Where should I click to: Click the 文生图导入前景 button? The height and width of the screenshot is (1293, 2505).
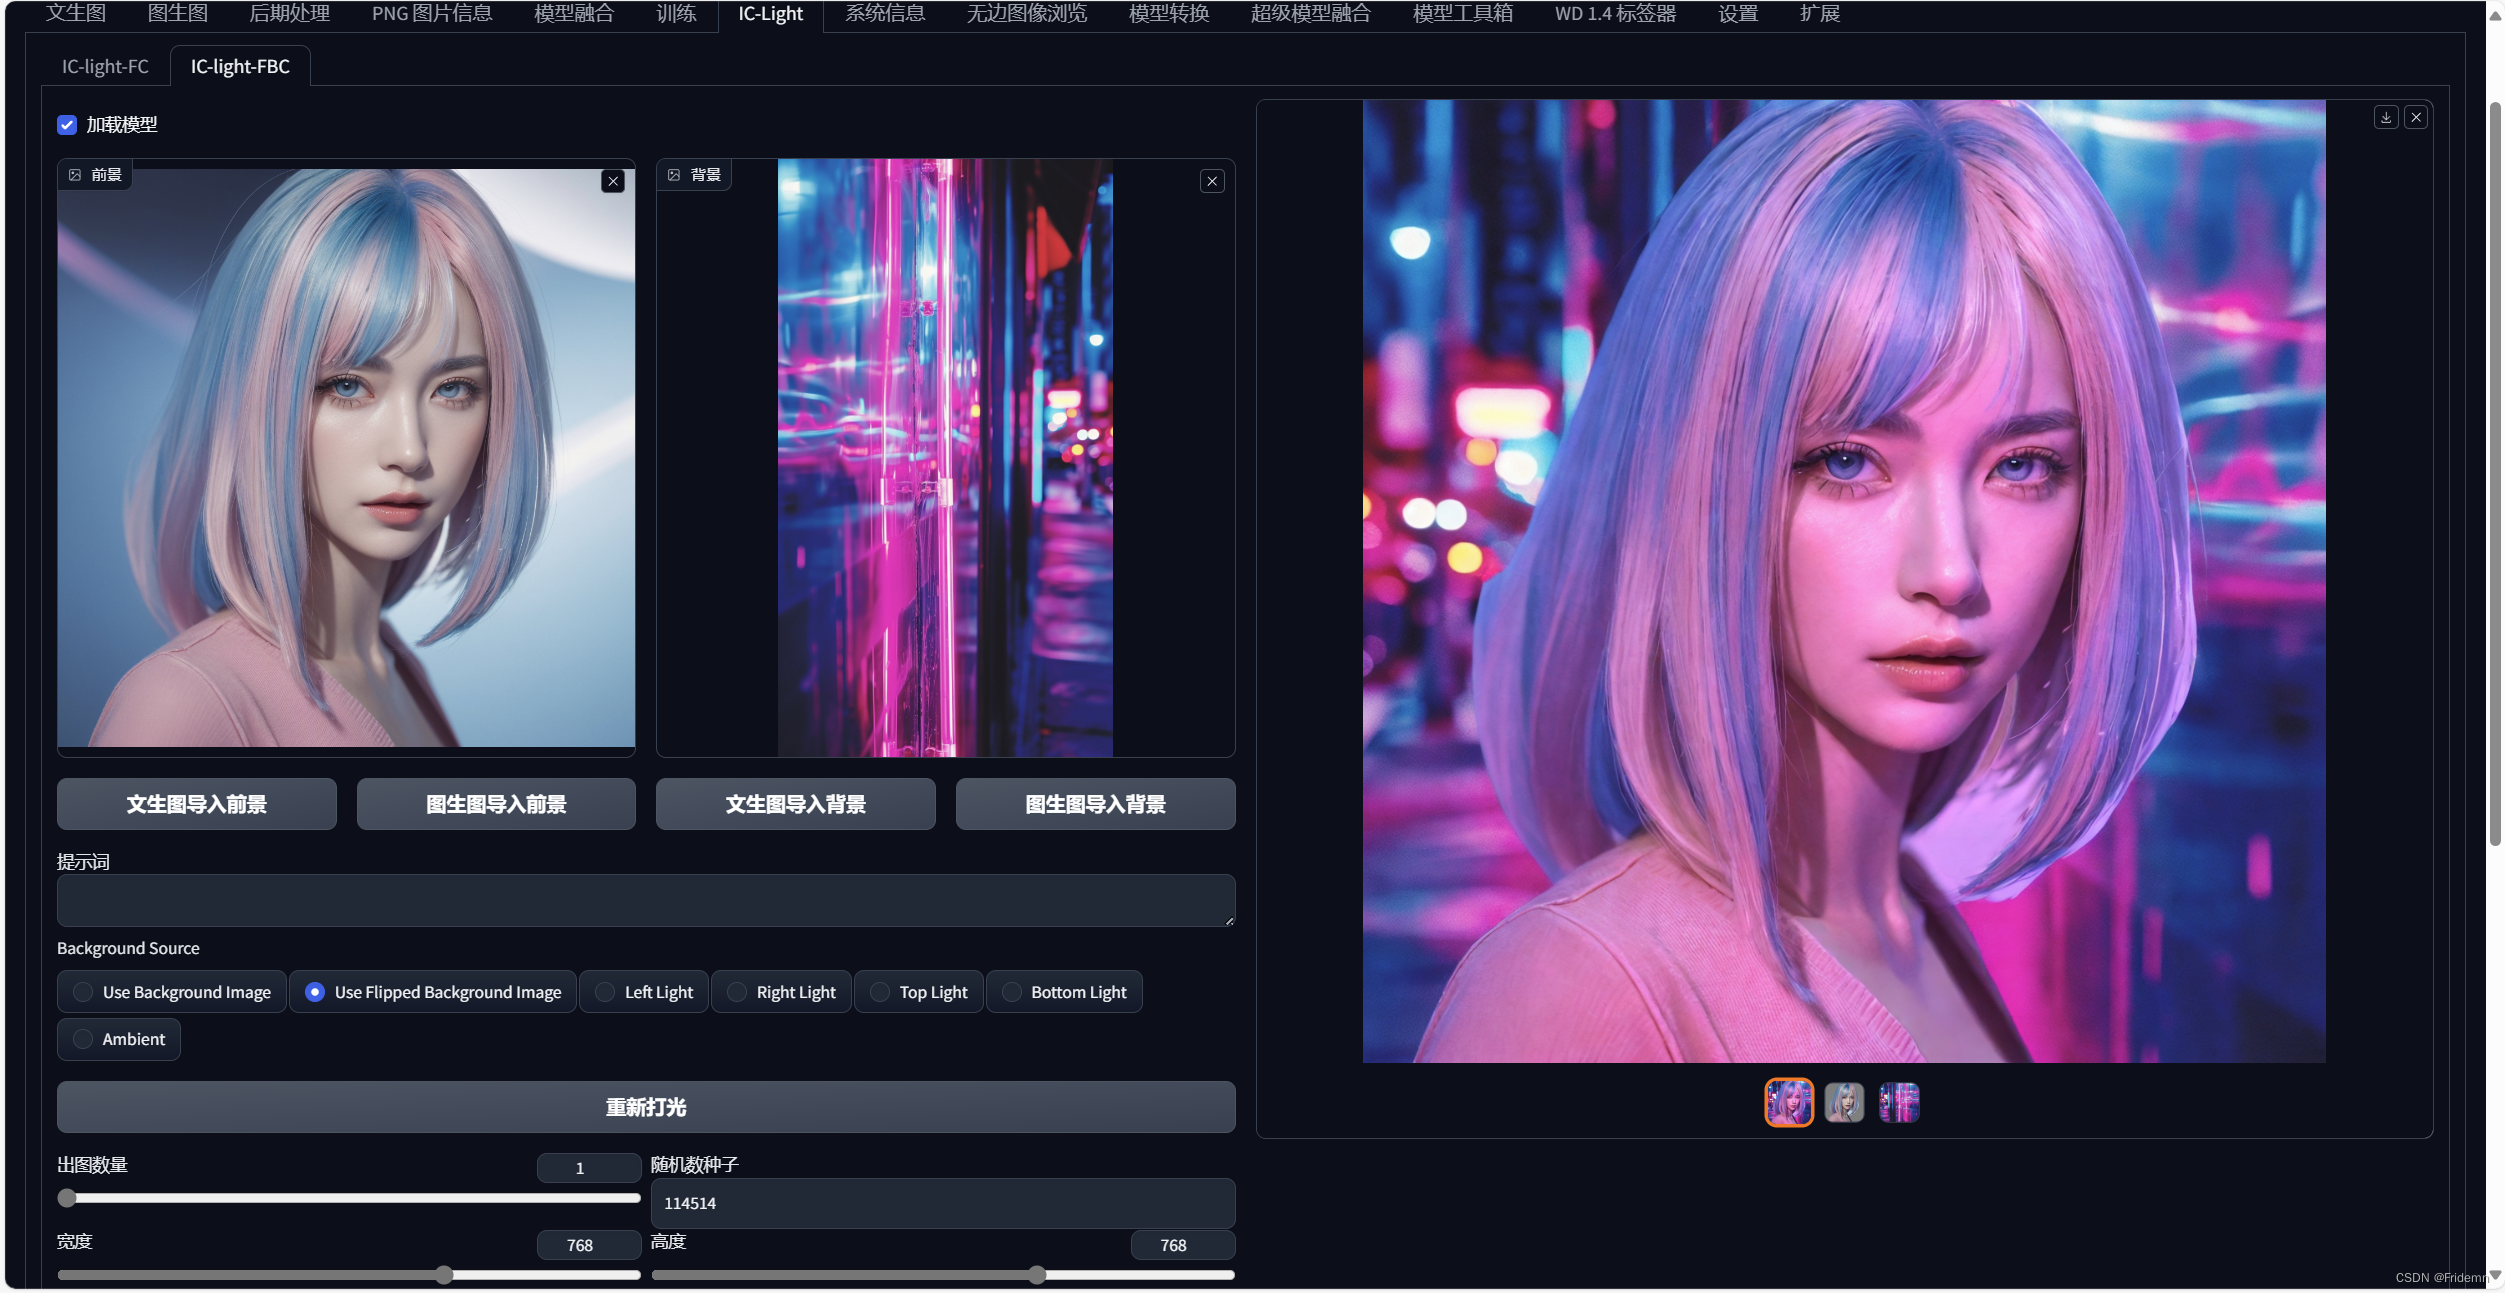click(x=196, y=803)
